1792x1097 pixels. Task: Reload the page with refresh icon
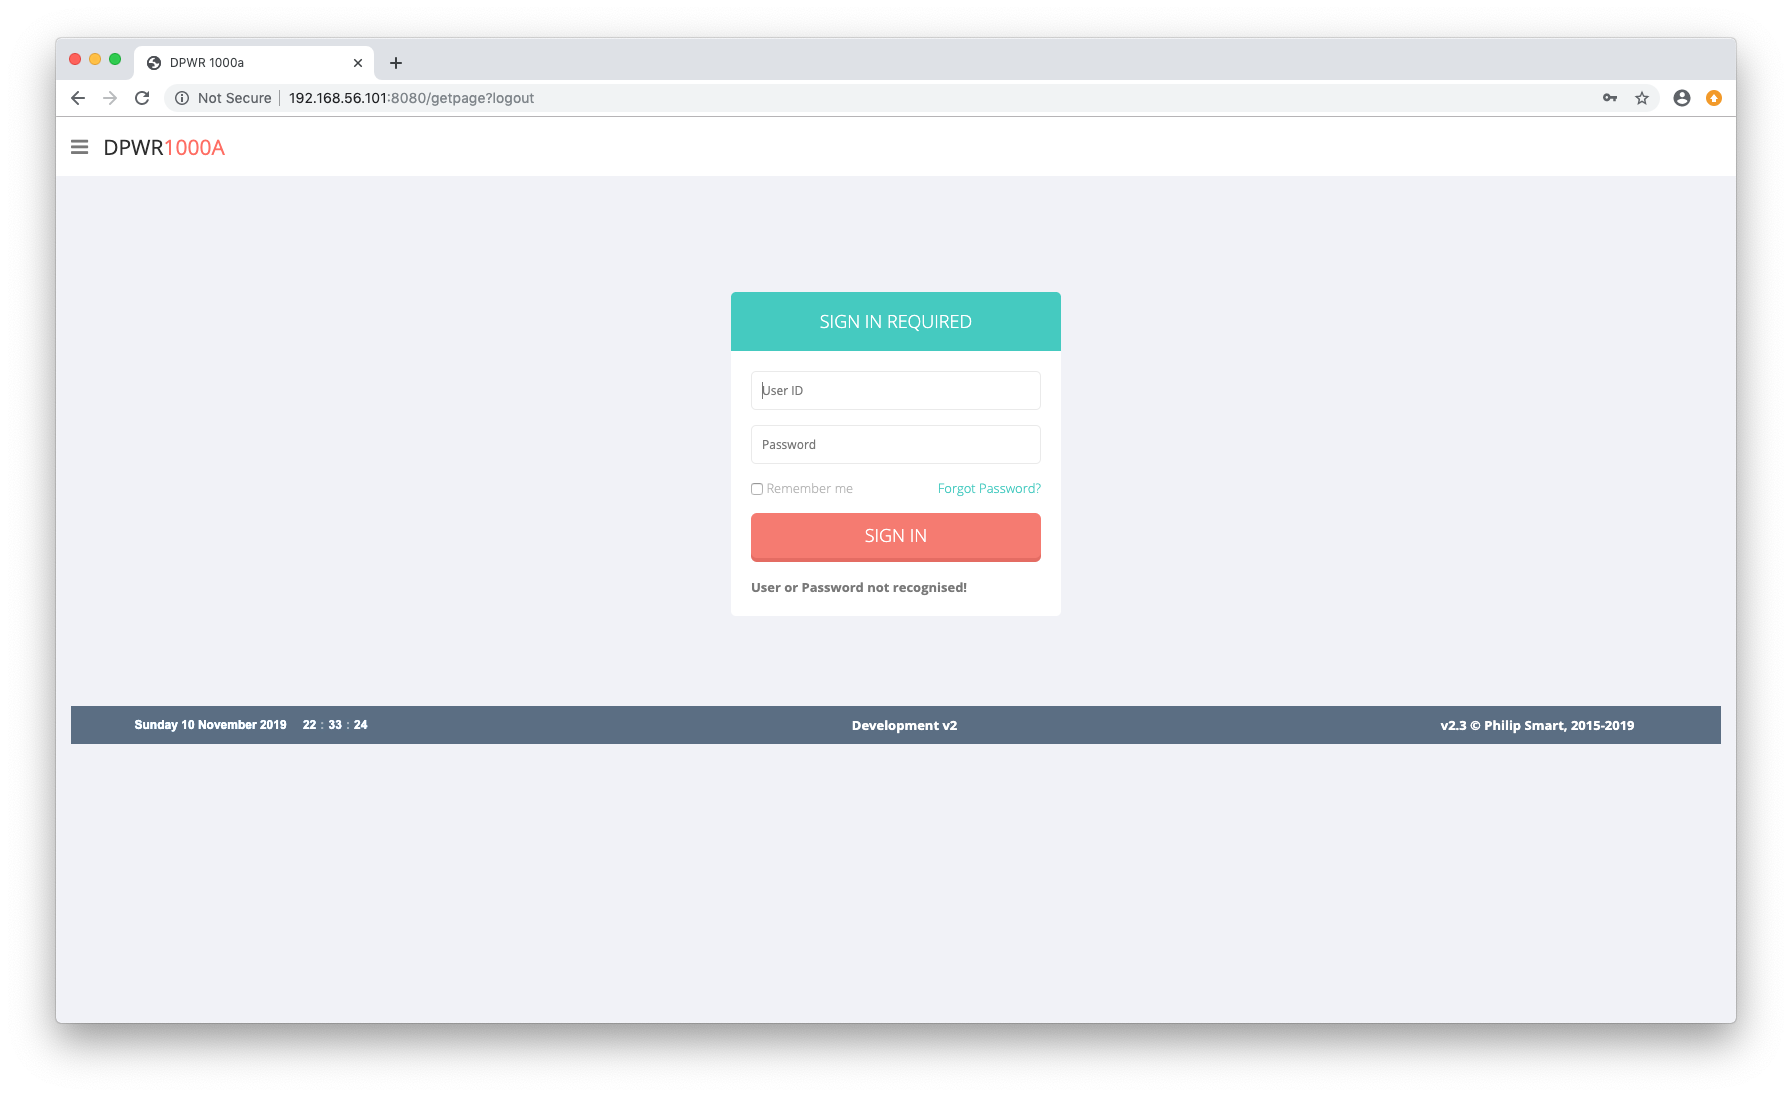pos(142,98)
